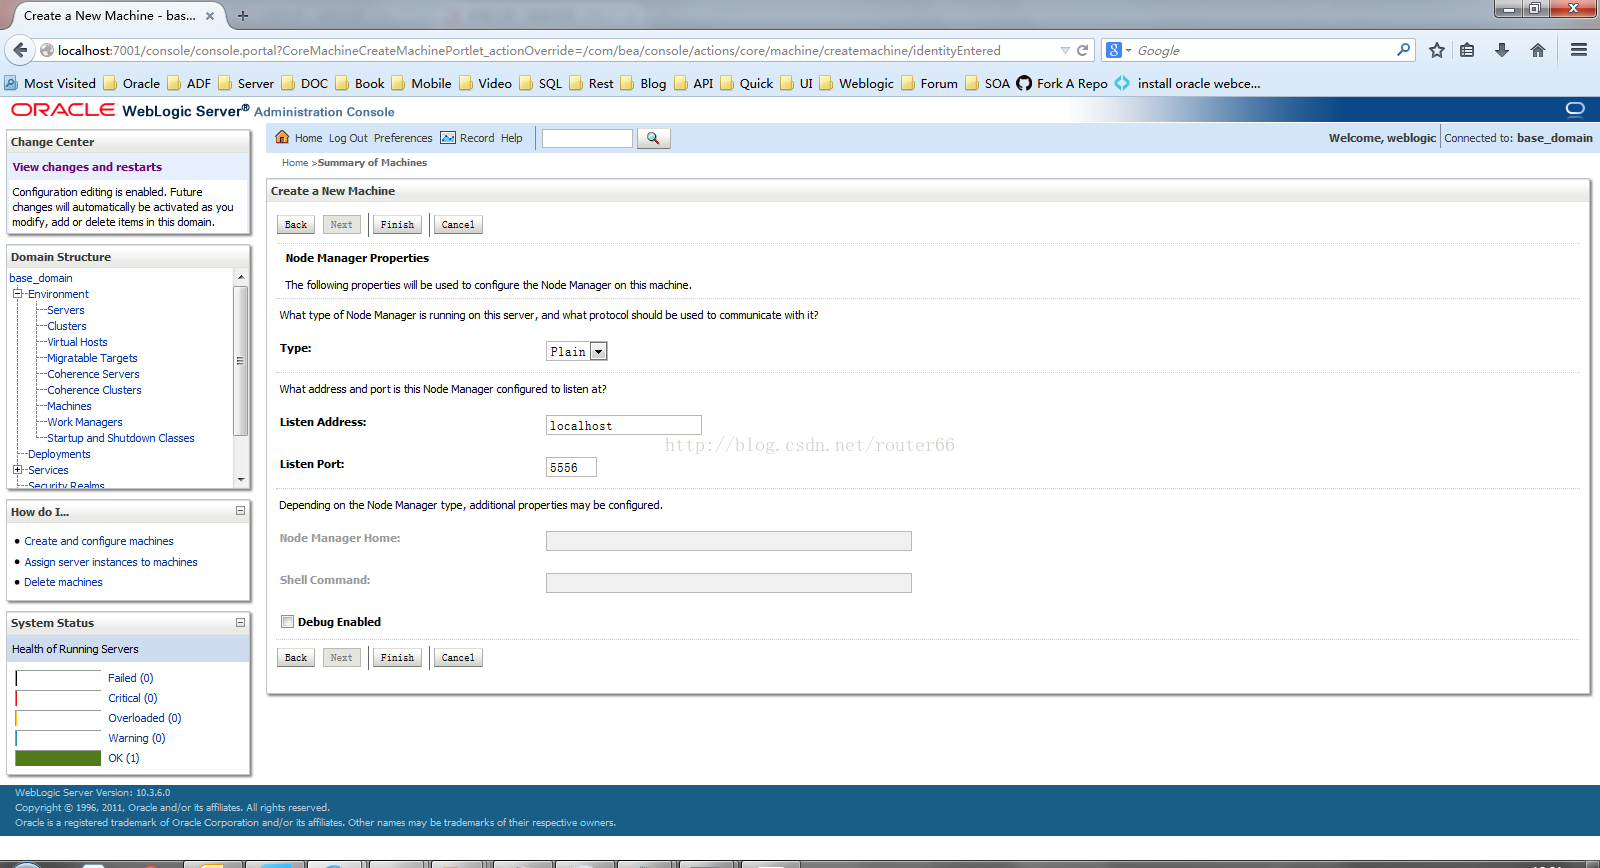Open Assign server instances to machines link

(111, 562)
